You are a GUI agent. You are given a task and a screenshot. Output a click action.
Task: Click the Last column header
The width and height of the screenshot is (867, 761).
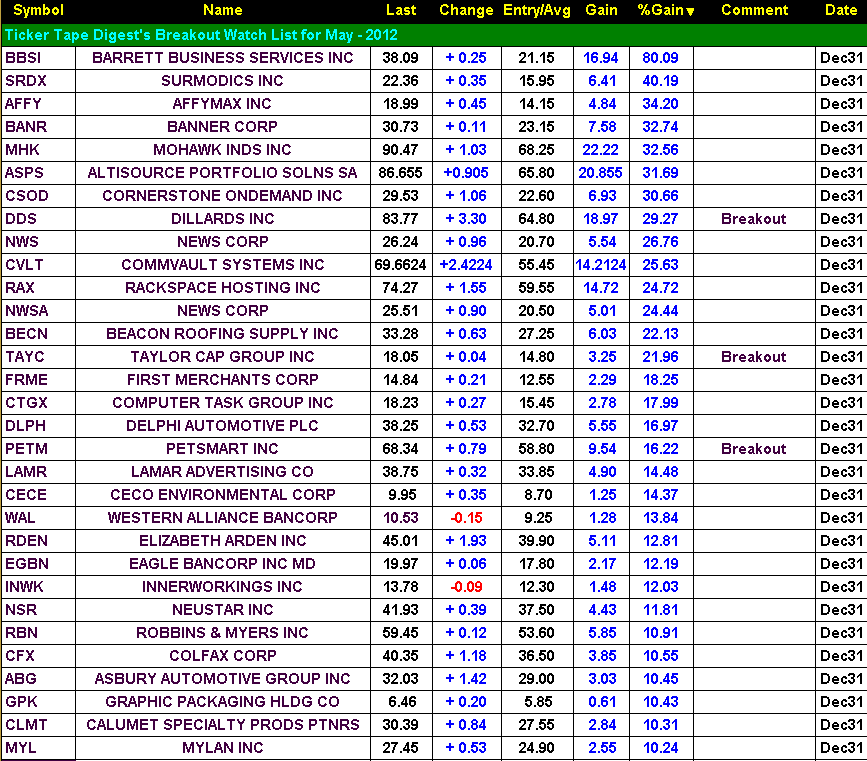point(401,10)
